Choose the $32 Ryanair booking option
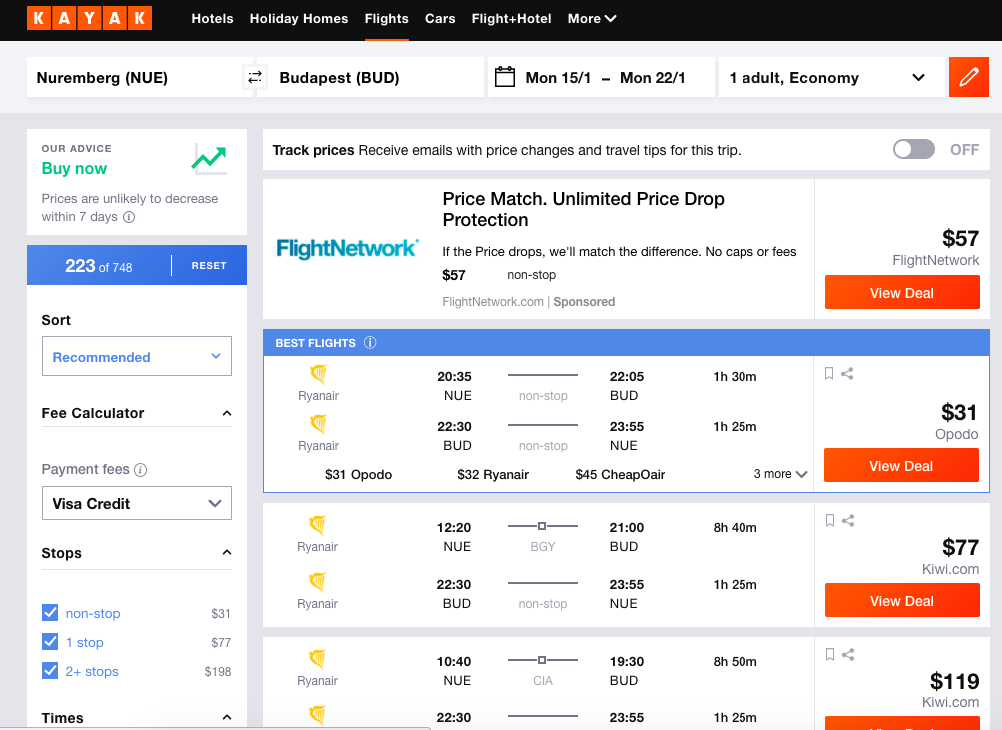1002x730 pixels. pyautogui.click(x=493, y=474)
